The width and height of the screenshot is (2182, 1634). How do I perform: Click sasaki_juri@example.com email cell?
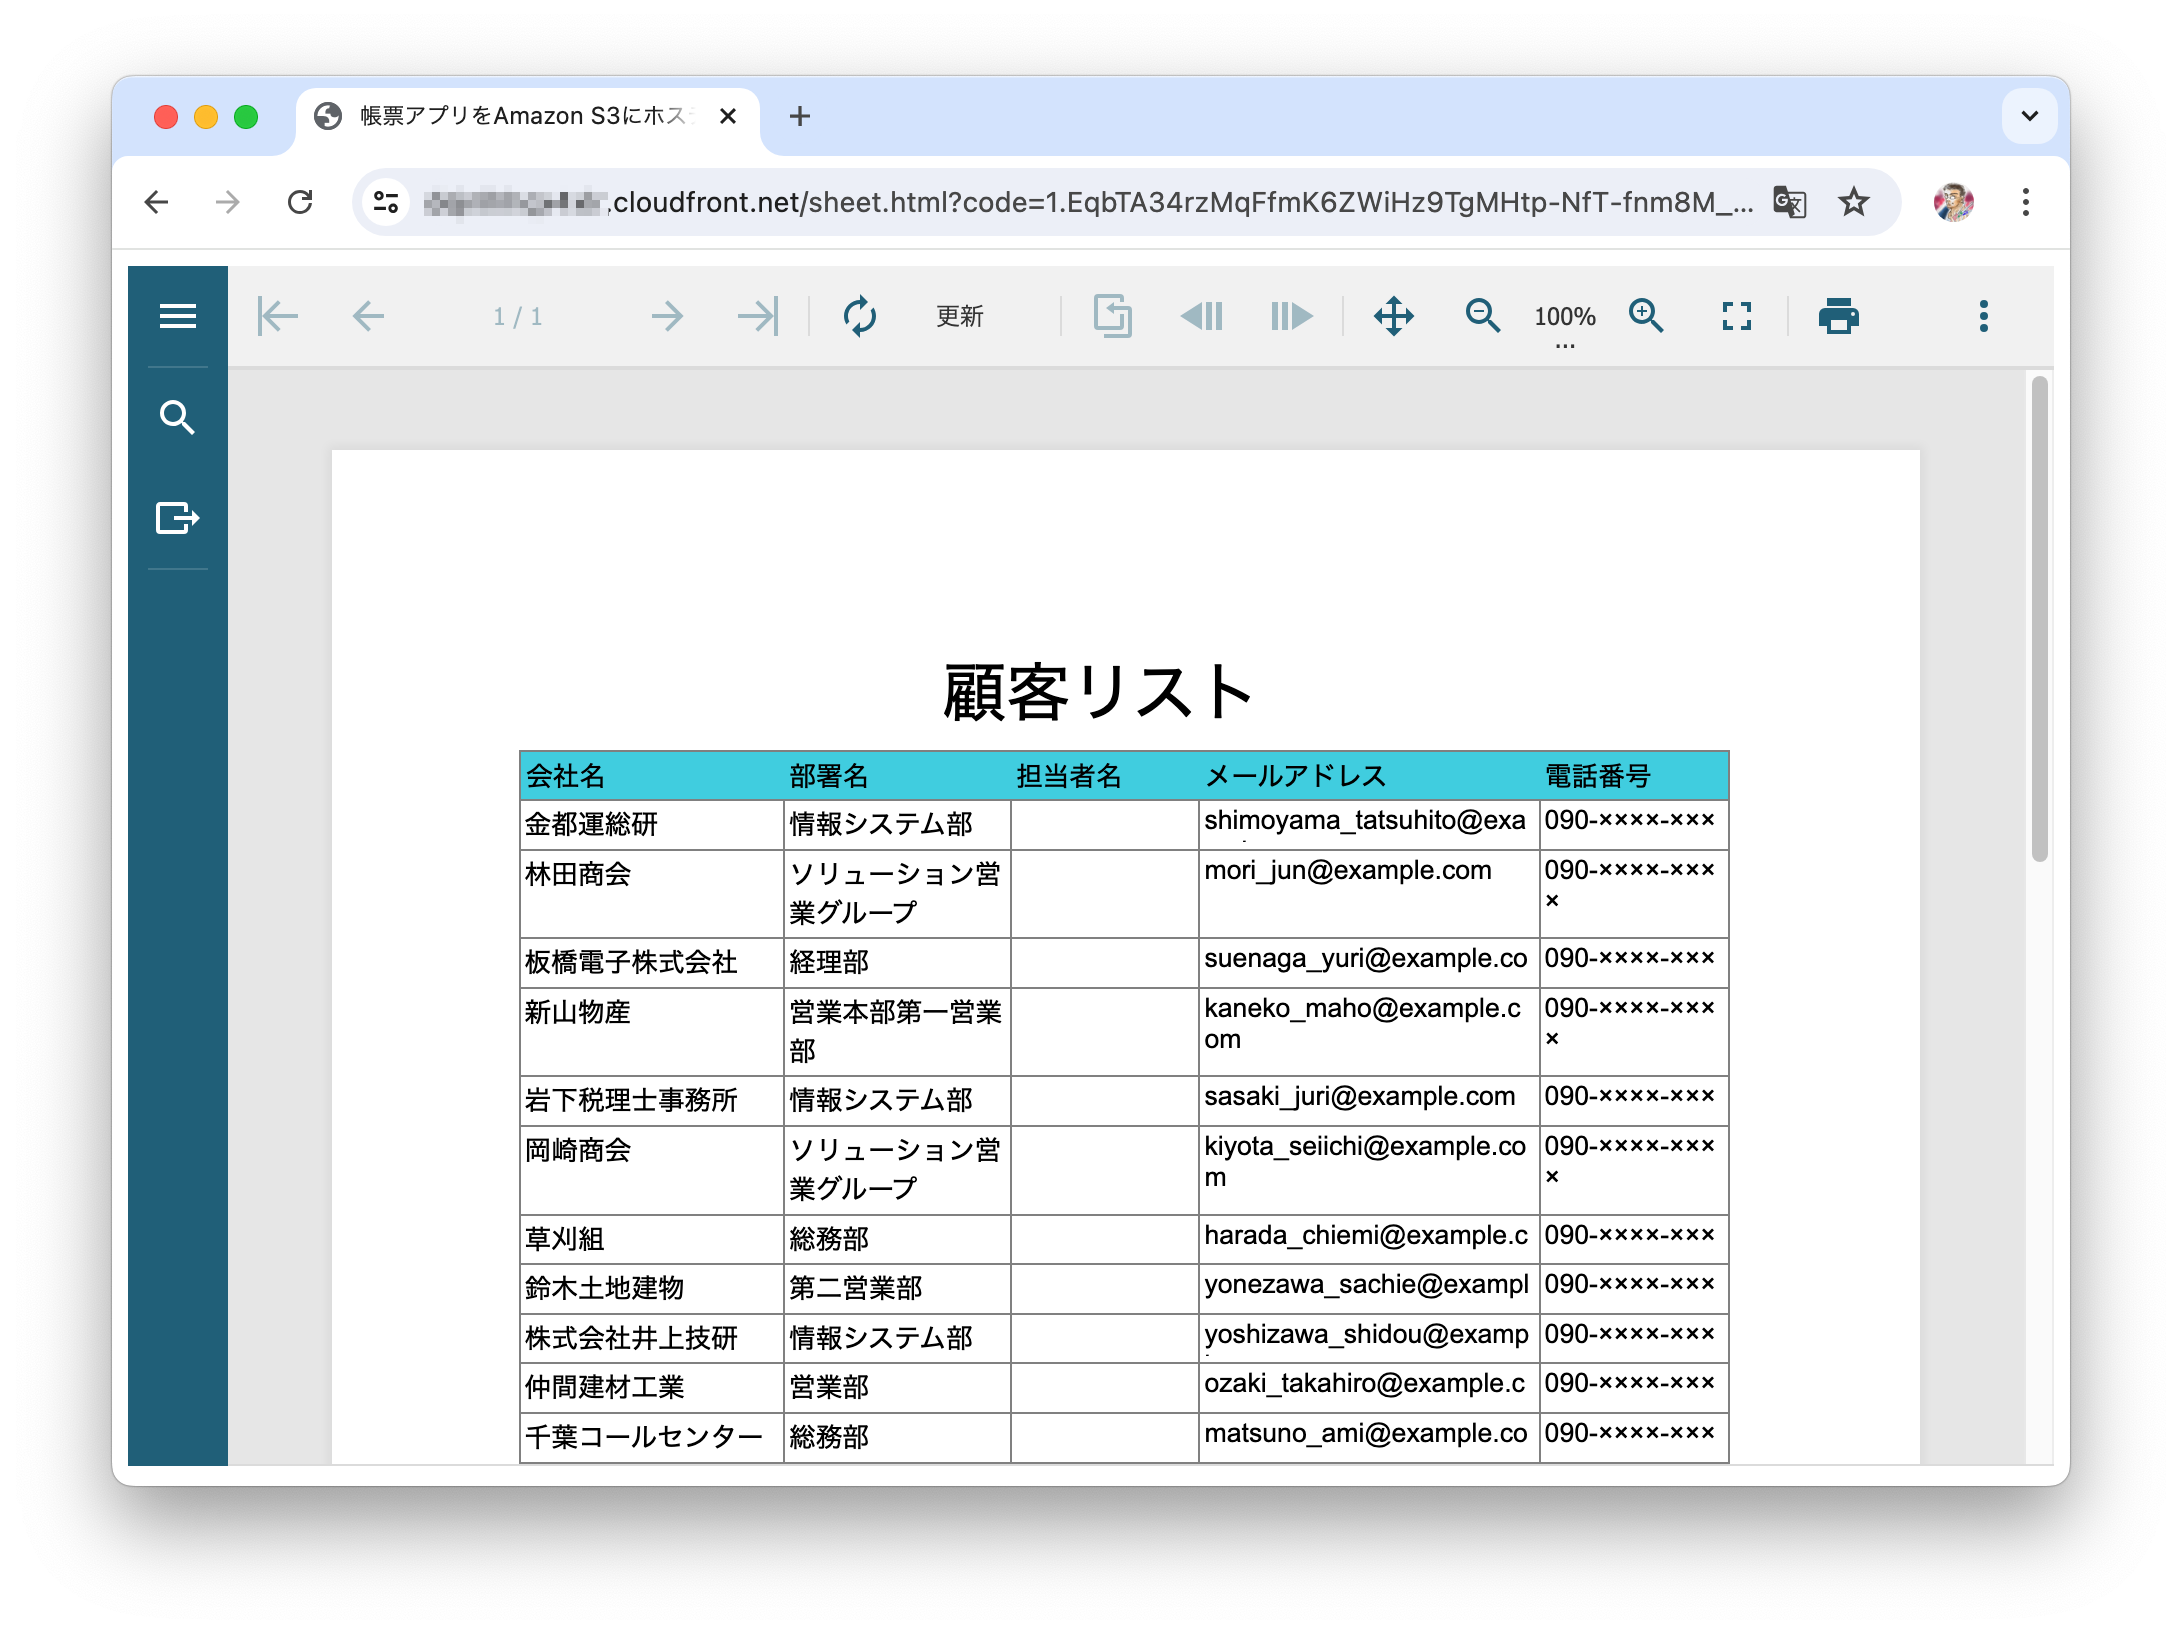[1369, 1101]
